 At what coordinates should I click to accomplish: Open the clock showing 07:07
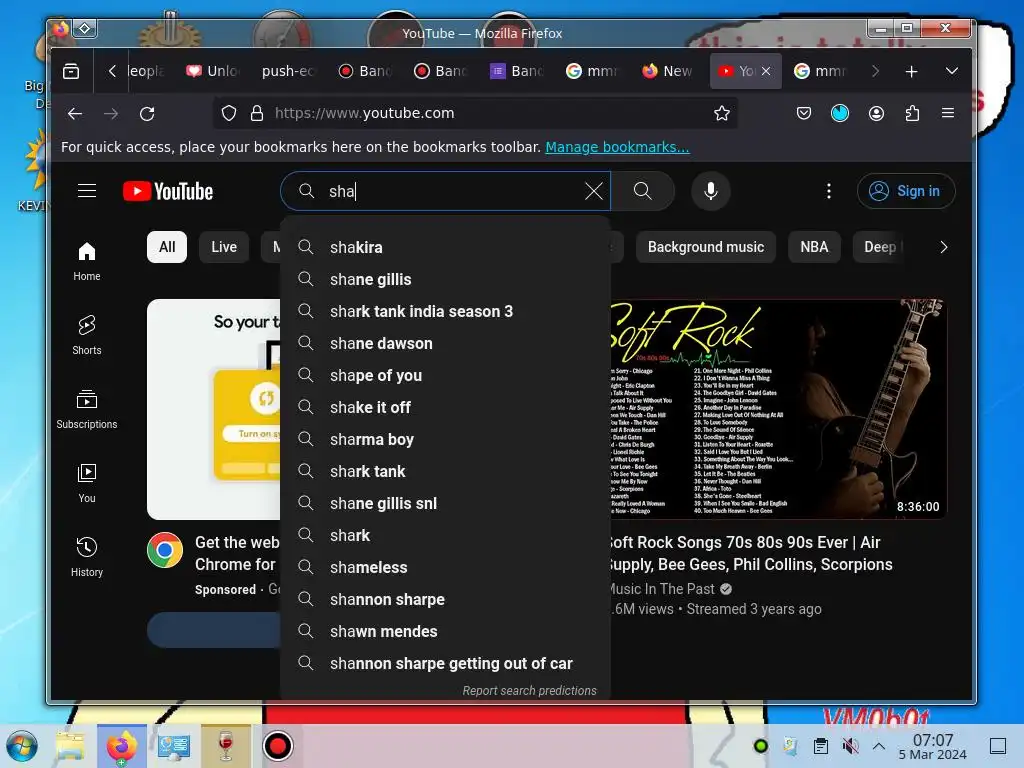click(933, 746)
